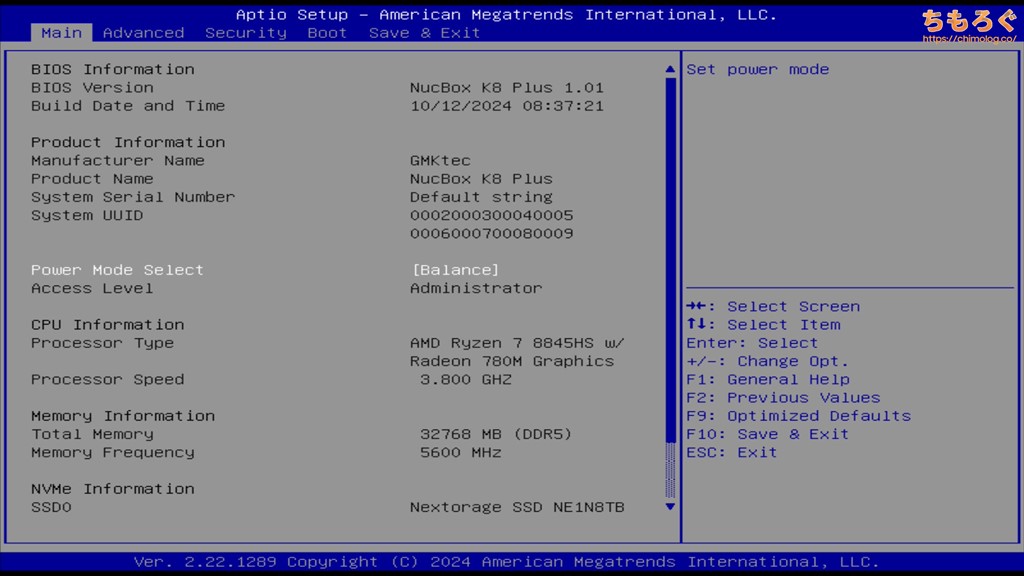
Task: Click the +/-: Change Opt. hint
Action: click(767, 361)
